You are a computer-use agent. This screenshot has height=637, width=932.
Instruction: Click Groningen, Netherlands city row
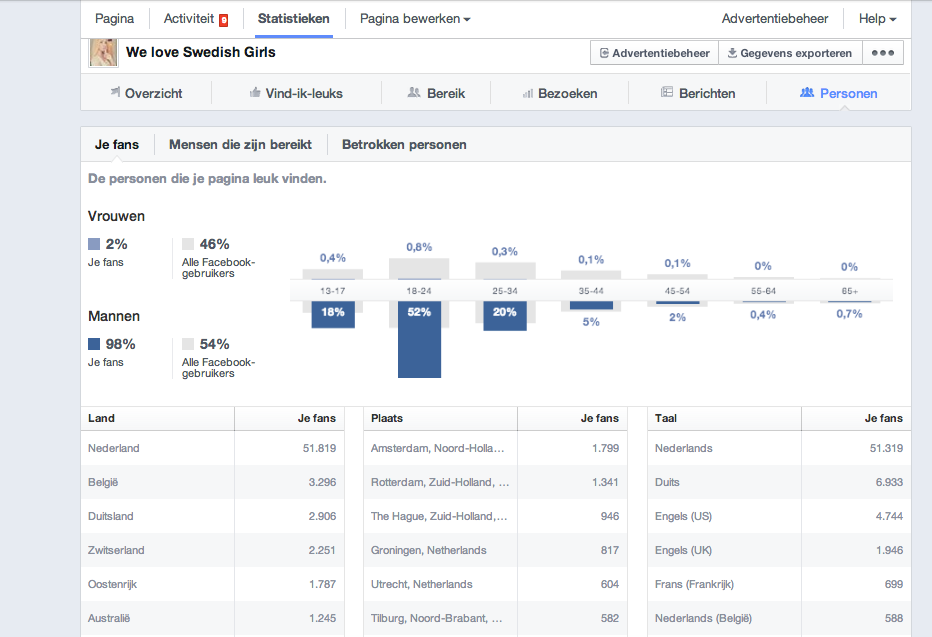click(x=495, y=550)
